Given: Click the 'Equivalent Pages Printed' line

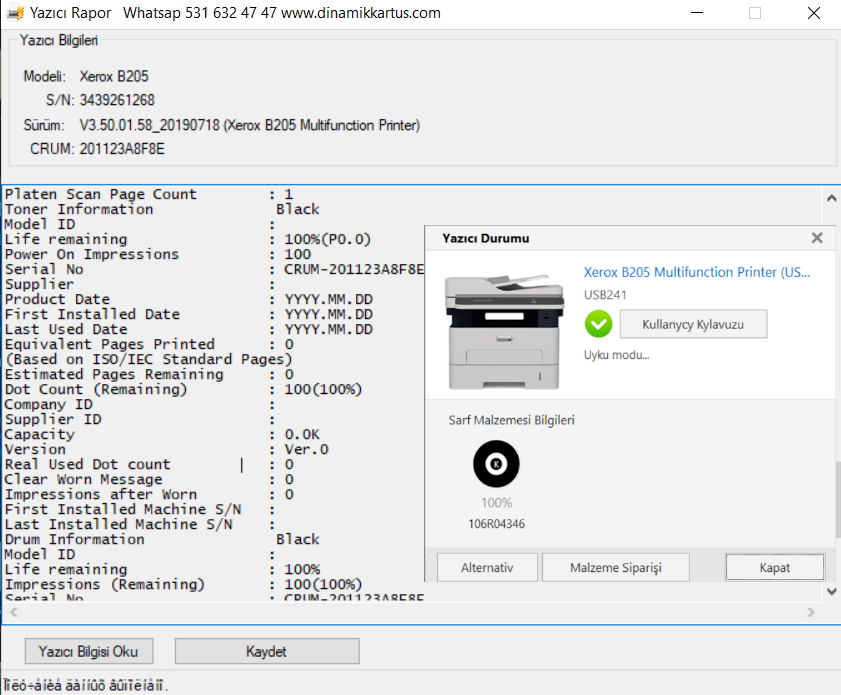Looking at the screenshot, I should tap(149, 344).
